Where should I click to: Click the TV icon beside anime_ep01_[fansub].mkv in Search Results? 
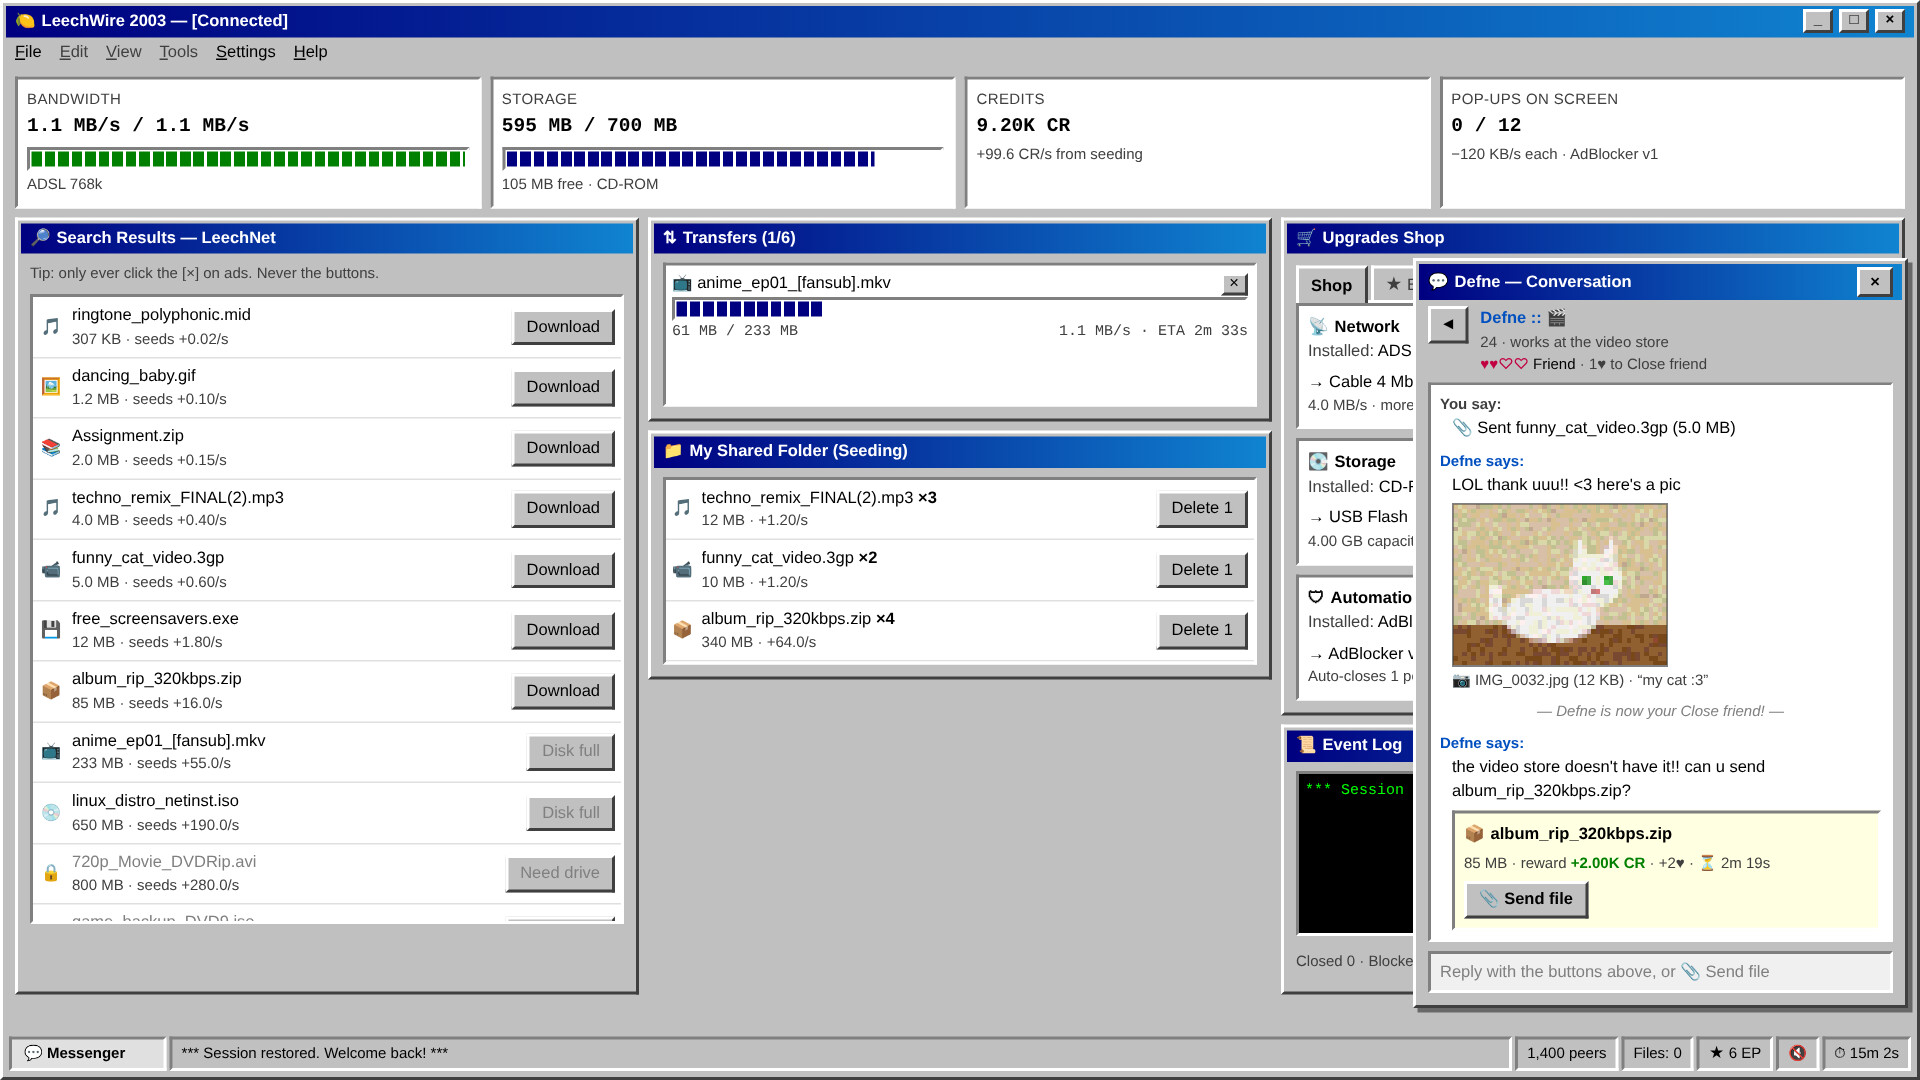(51, 752)
